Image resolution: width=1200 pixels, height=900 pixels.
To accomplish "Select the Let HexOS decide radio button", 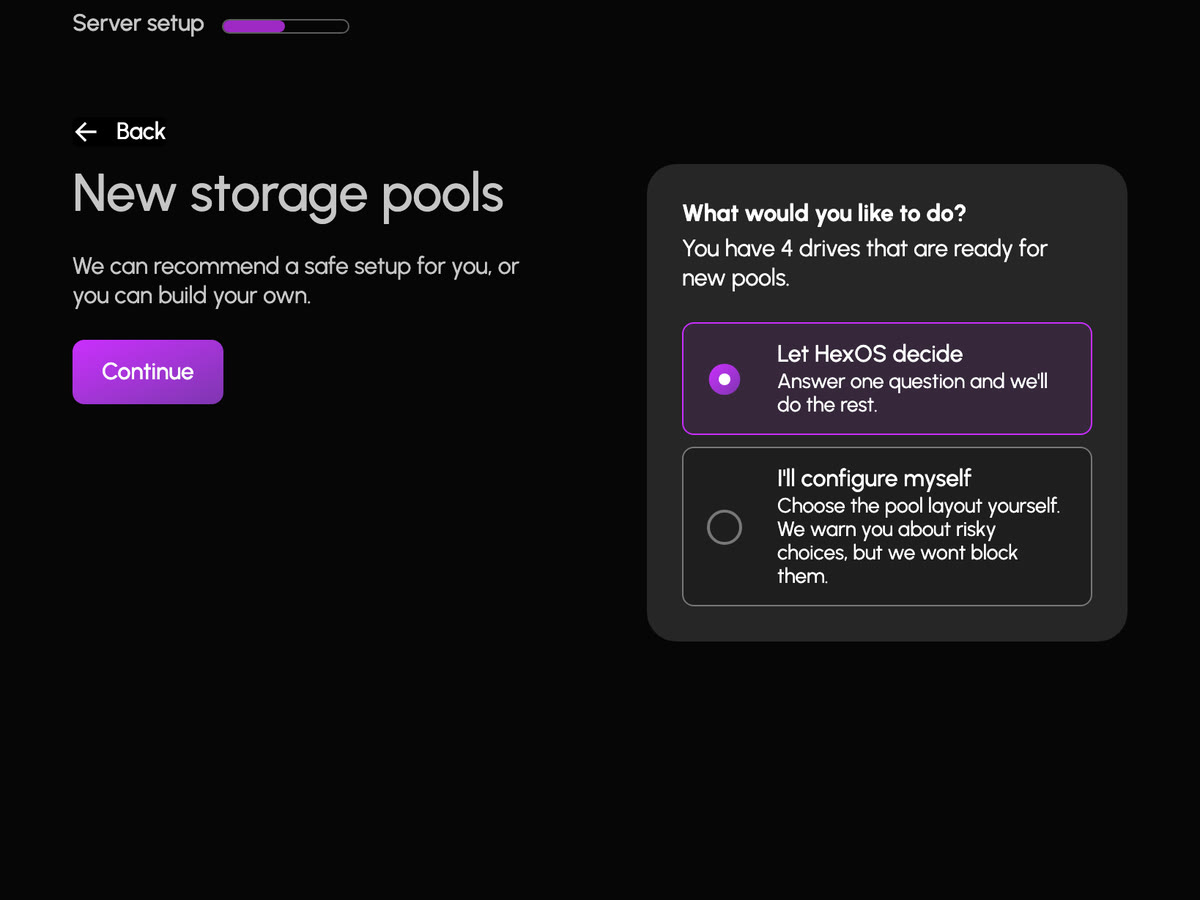I will tap(724, 379).
